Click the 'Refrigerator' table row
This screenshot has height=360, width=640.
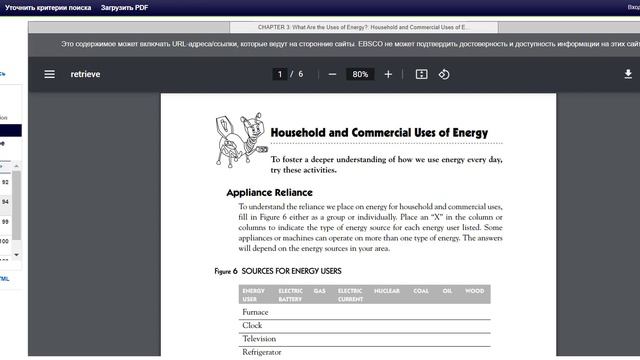pyautogui.click(x=364, y=352)
